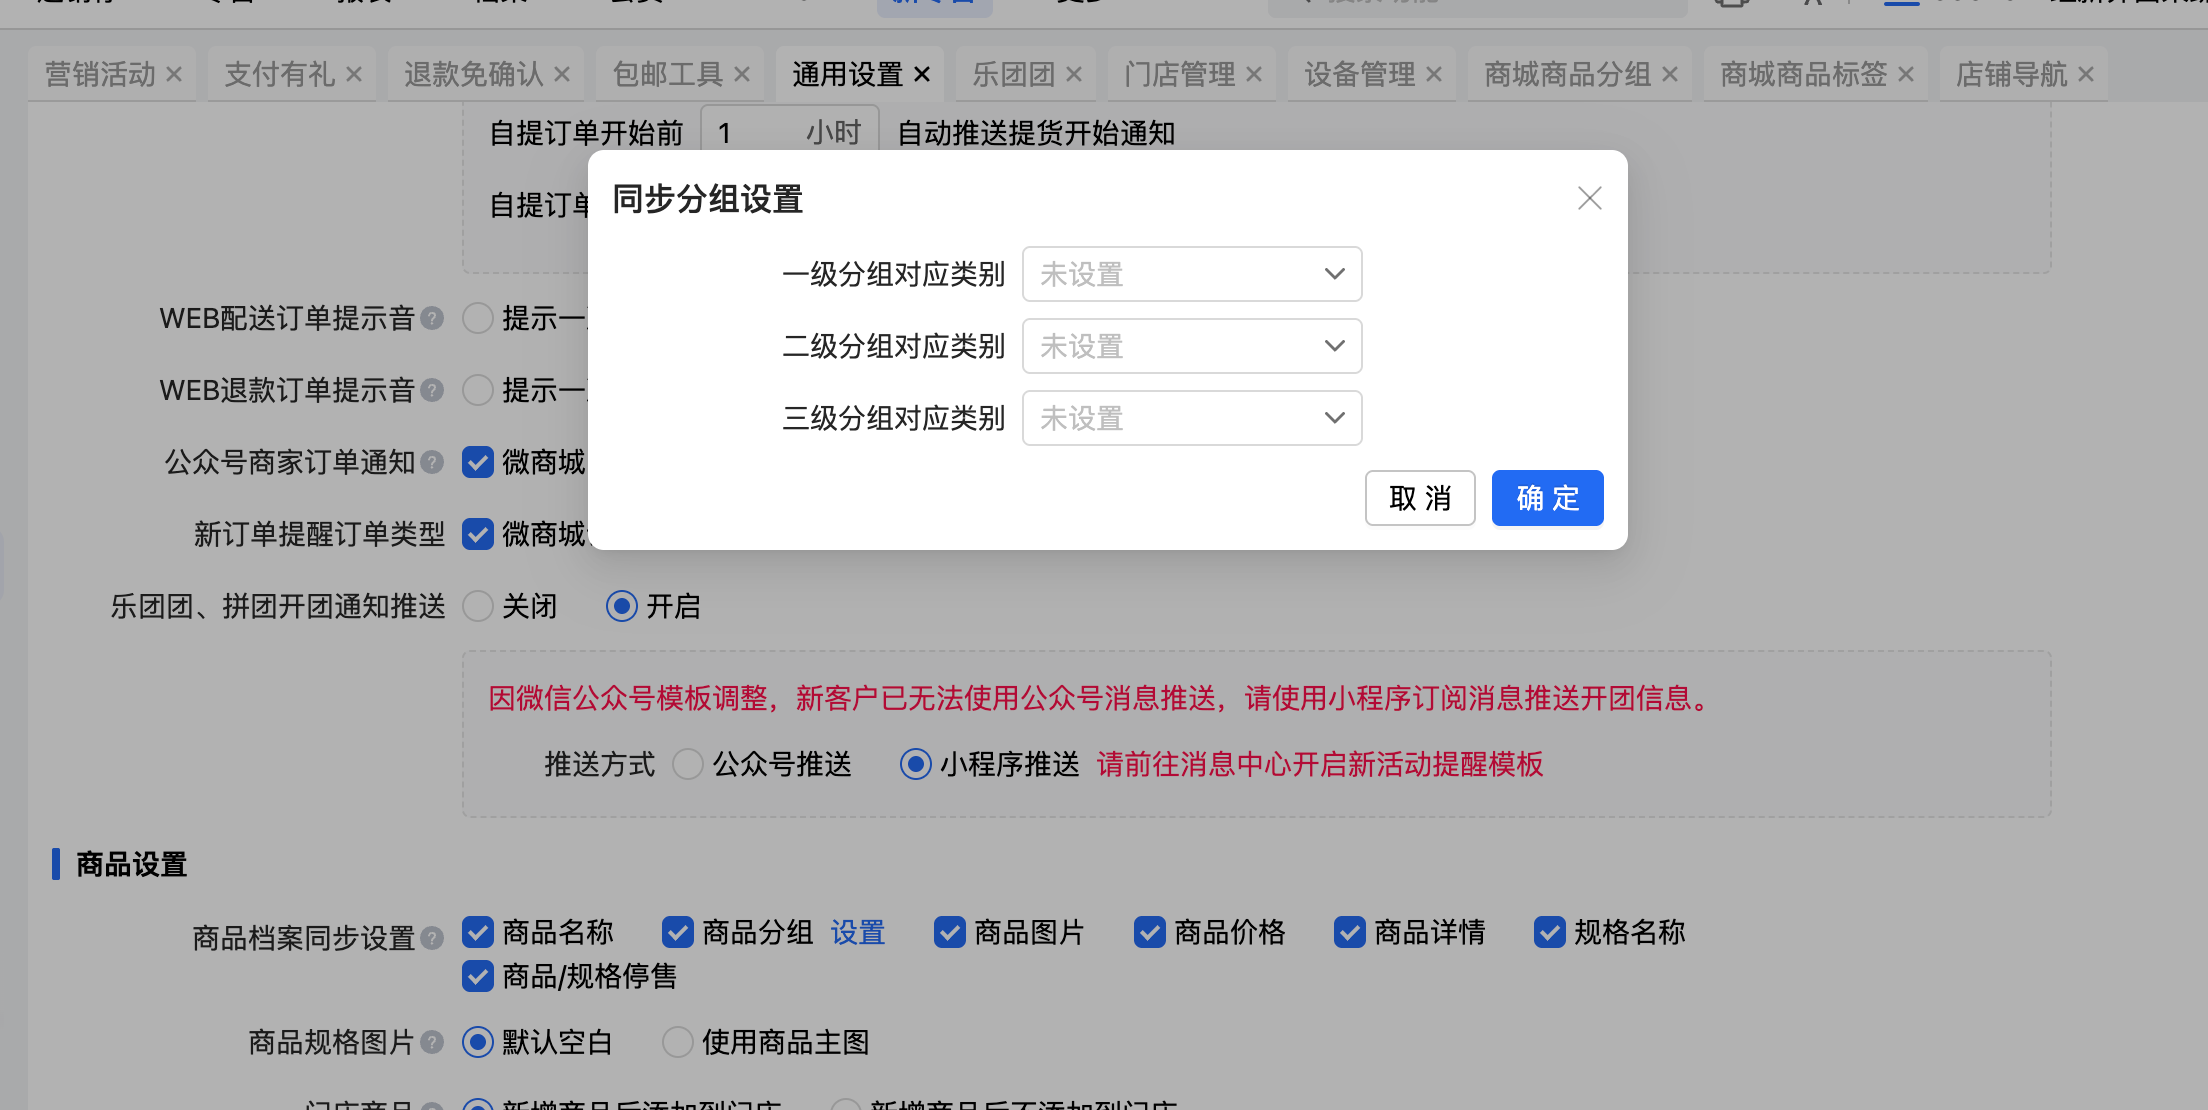Close the 营销活动 tab with its X icon
2208x1110 pixels.
174,74
